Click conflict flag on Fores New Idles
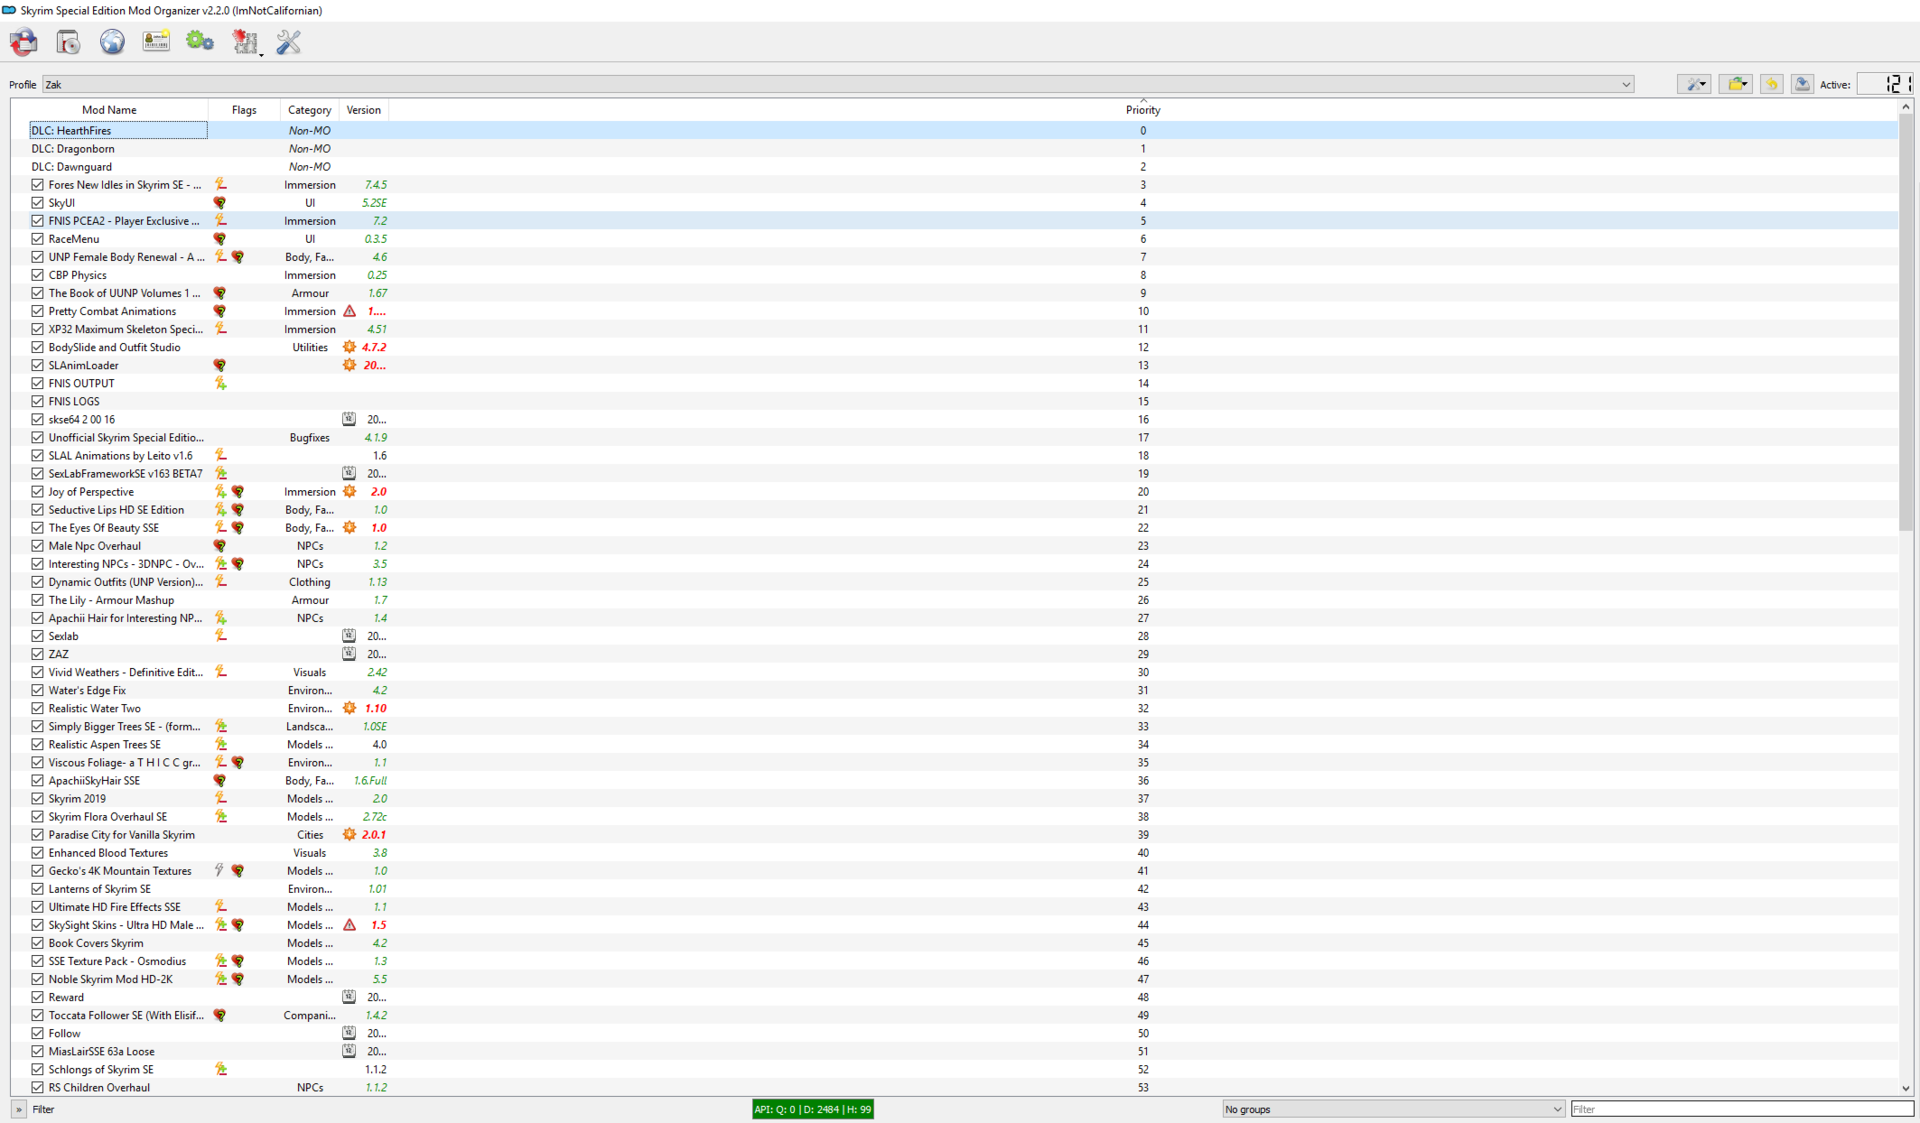Screen dimensions: 1920x1123 (x=220, y=185)
